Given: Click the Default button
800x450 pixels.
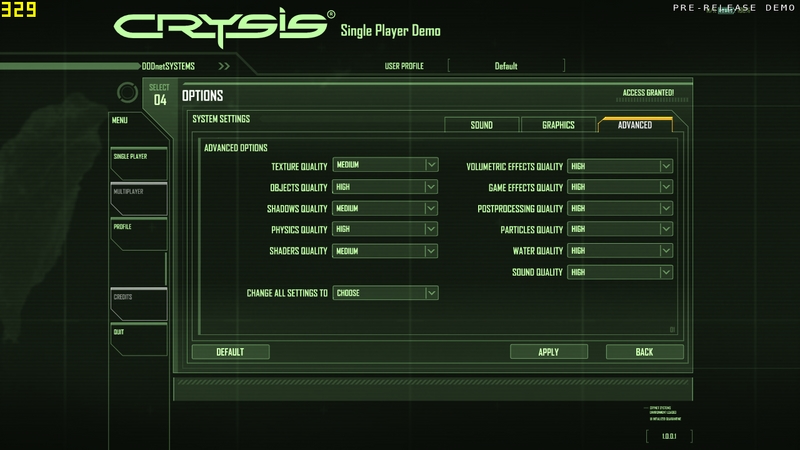Looking at the screenshot, I should [x=231, y=352].
